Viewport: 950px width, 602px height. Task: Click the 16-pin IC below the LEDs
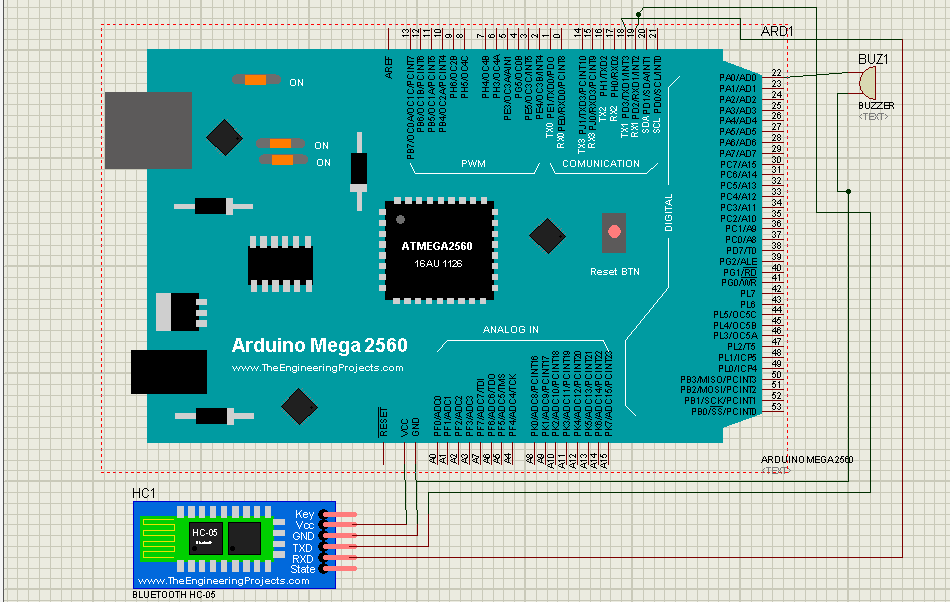point(280,262)
